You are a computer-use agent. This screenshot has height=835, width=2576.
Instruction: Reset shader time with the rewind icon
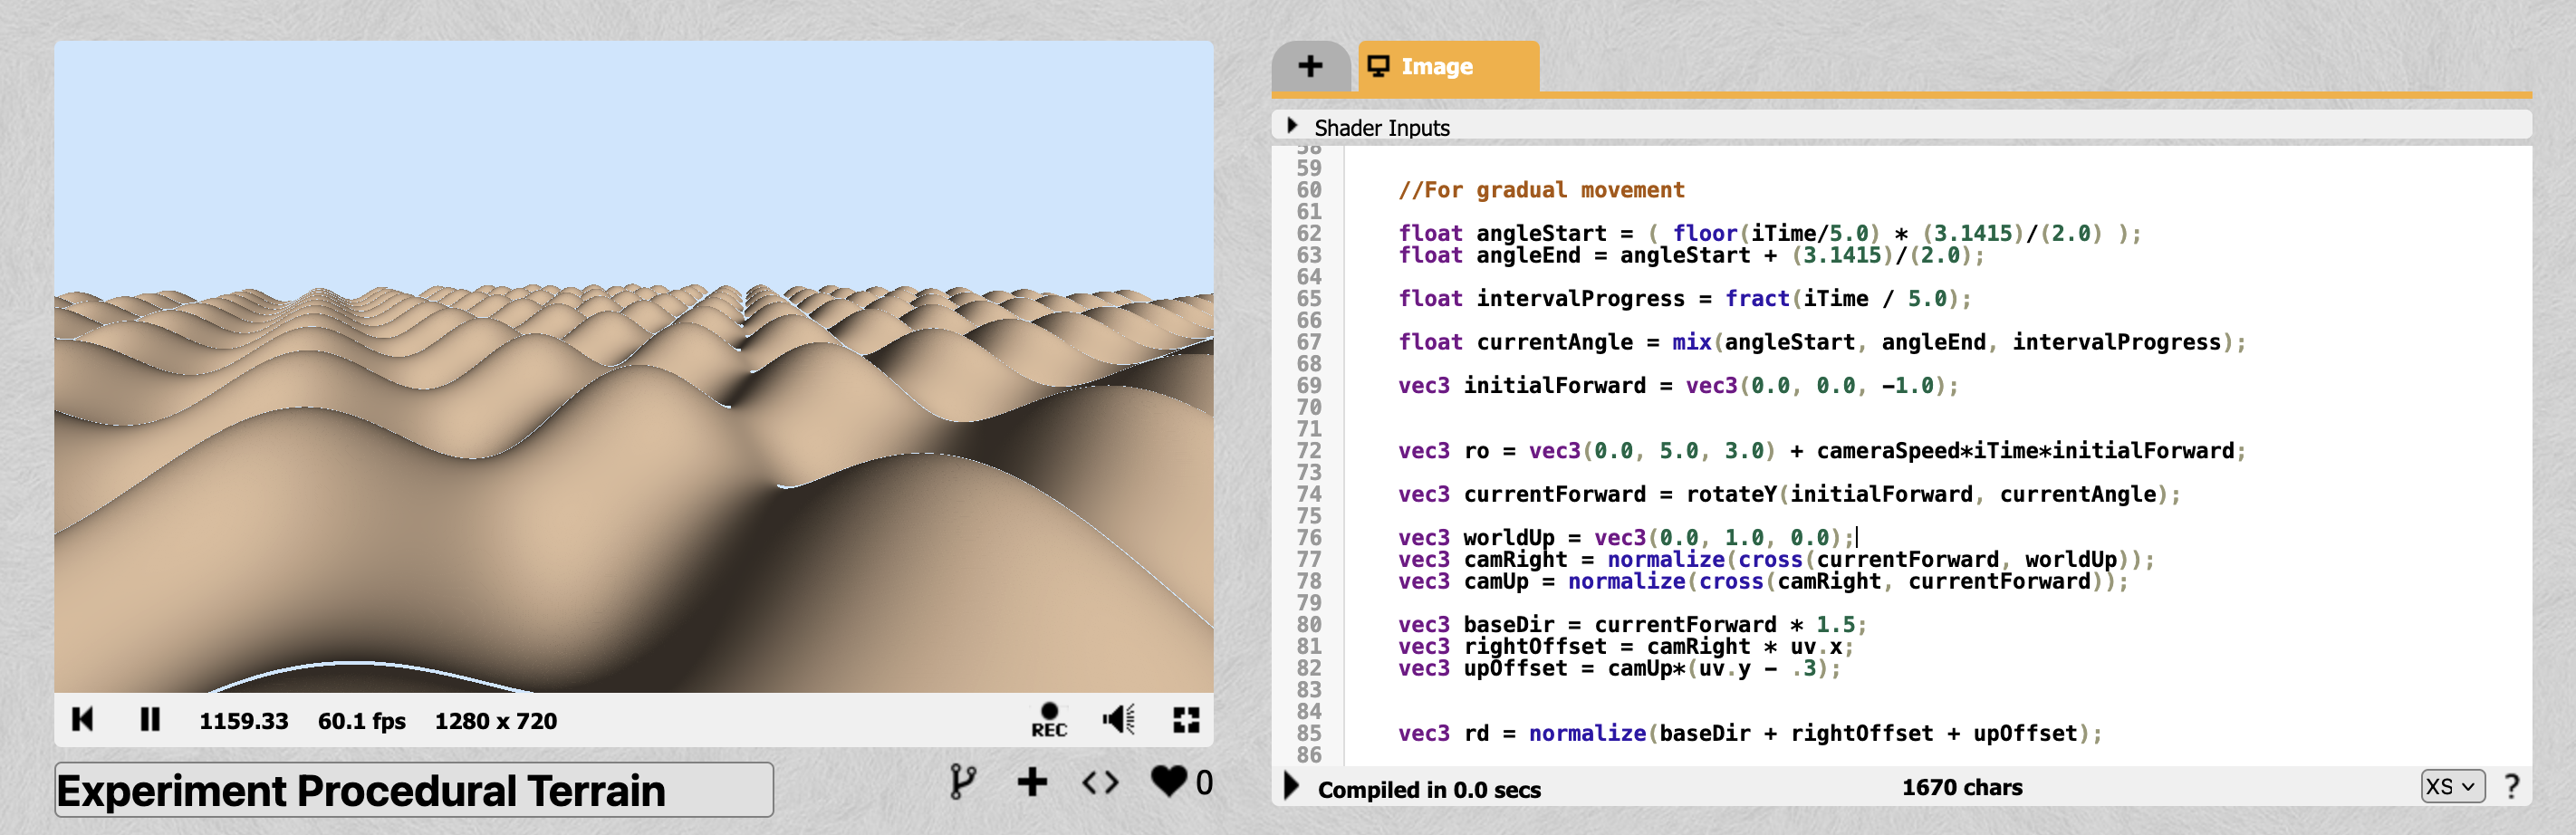tap(83, 719)
